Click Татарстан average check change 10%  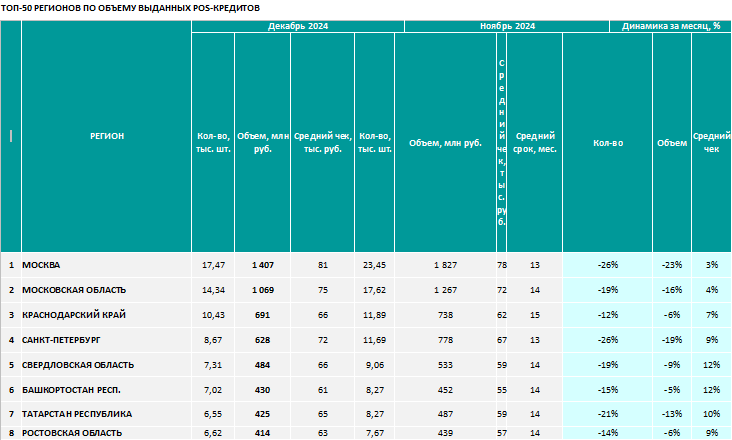click(711, 414)
